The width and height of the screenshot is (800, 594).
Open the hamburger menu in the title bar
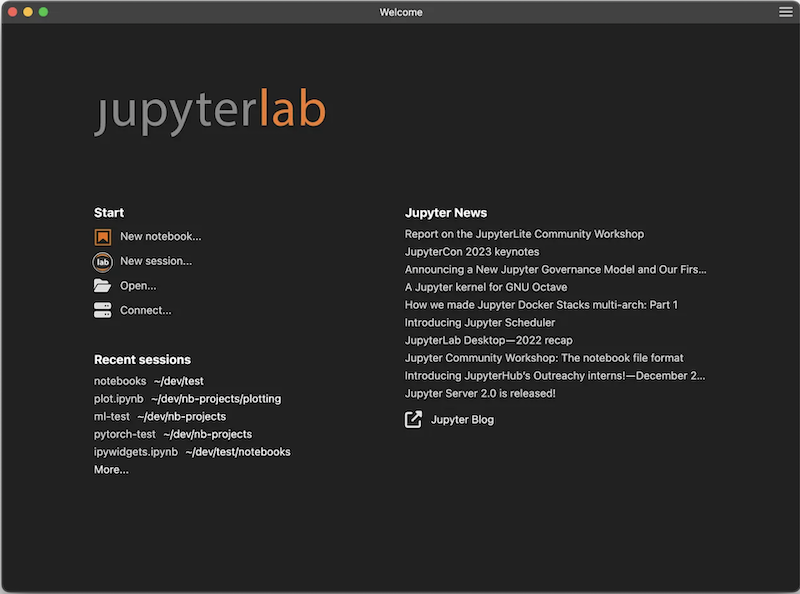pos(786,12)
